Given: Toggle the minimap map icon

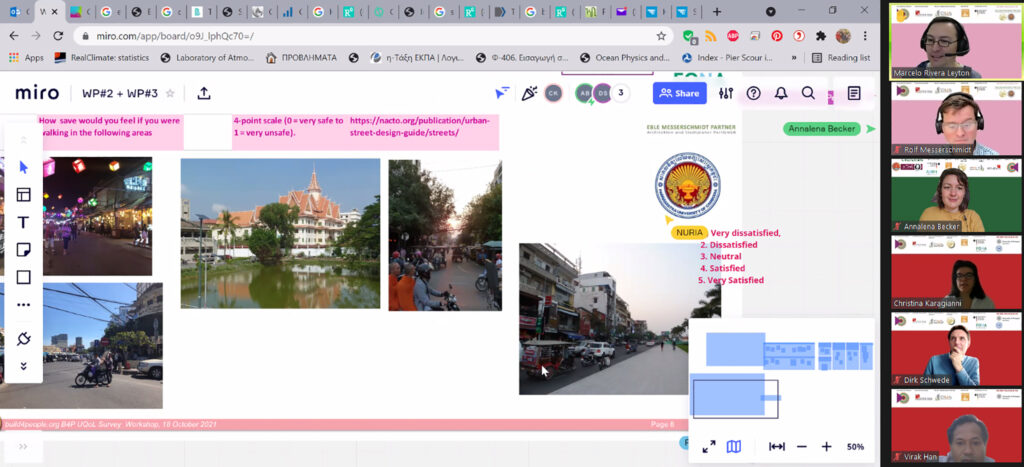Looking at the screenshot, I should click(x=734, y=447).
